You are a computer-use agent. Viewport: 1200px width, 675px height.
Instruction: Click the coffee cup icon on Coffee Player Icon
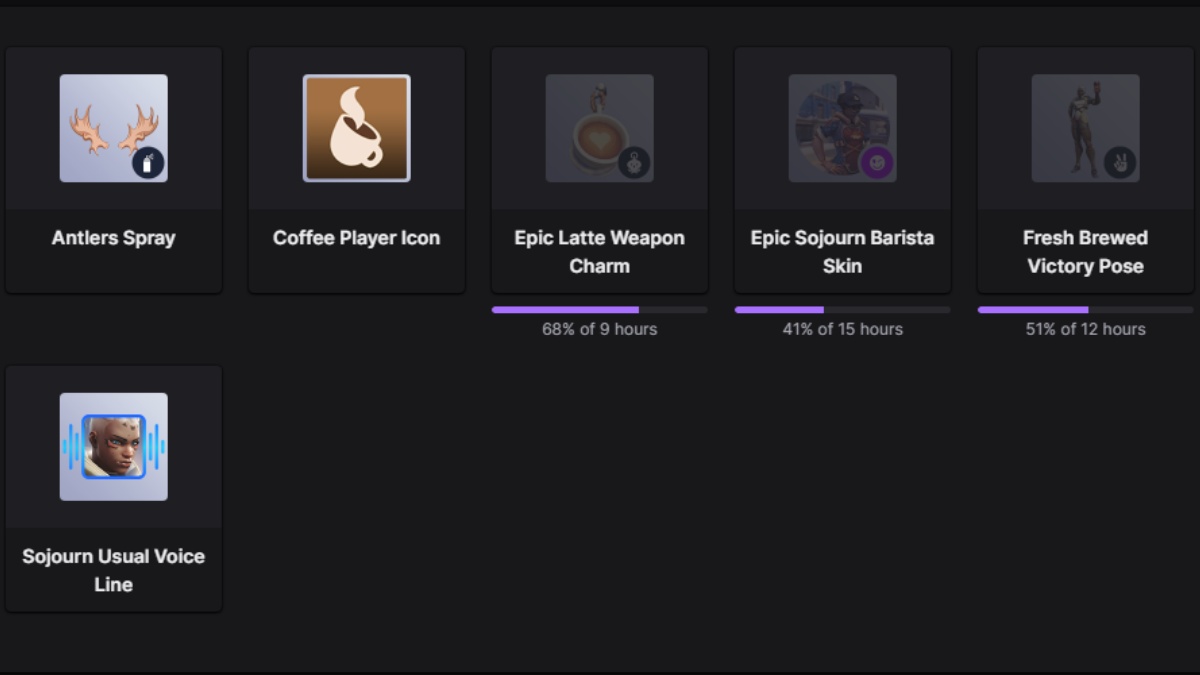[356, 128]
